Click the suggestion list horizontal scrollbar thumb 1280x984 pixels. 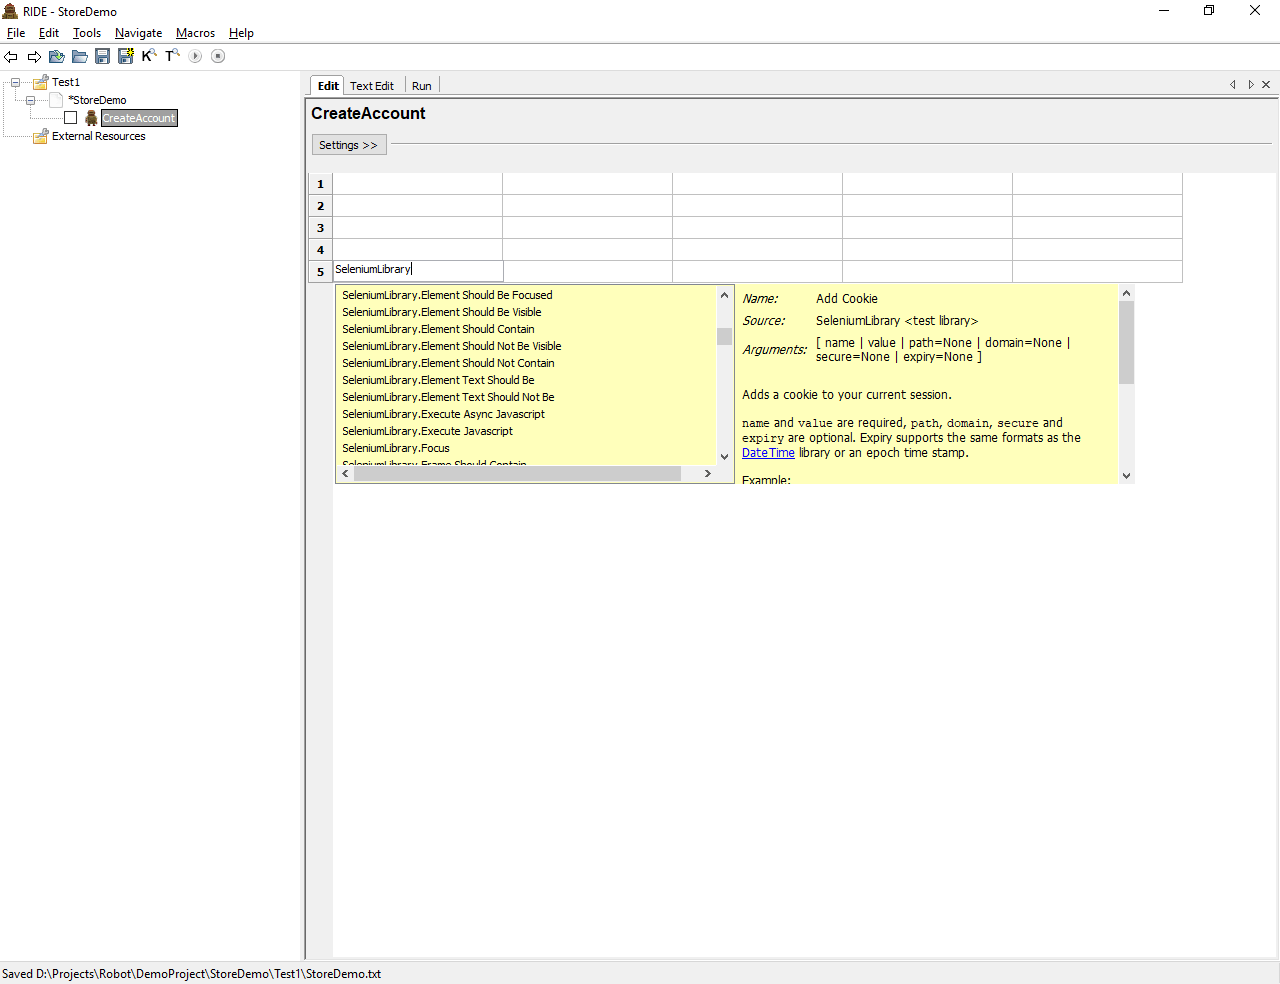click(x=517, y=474)
